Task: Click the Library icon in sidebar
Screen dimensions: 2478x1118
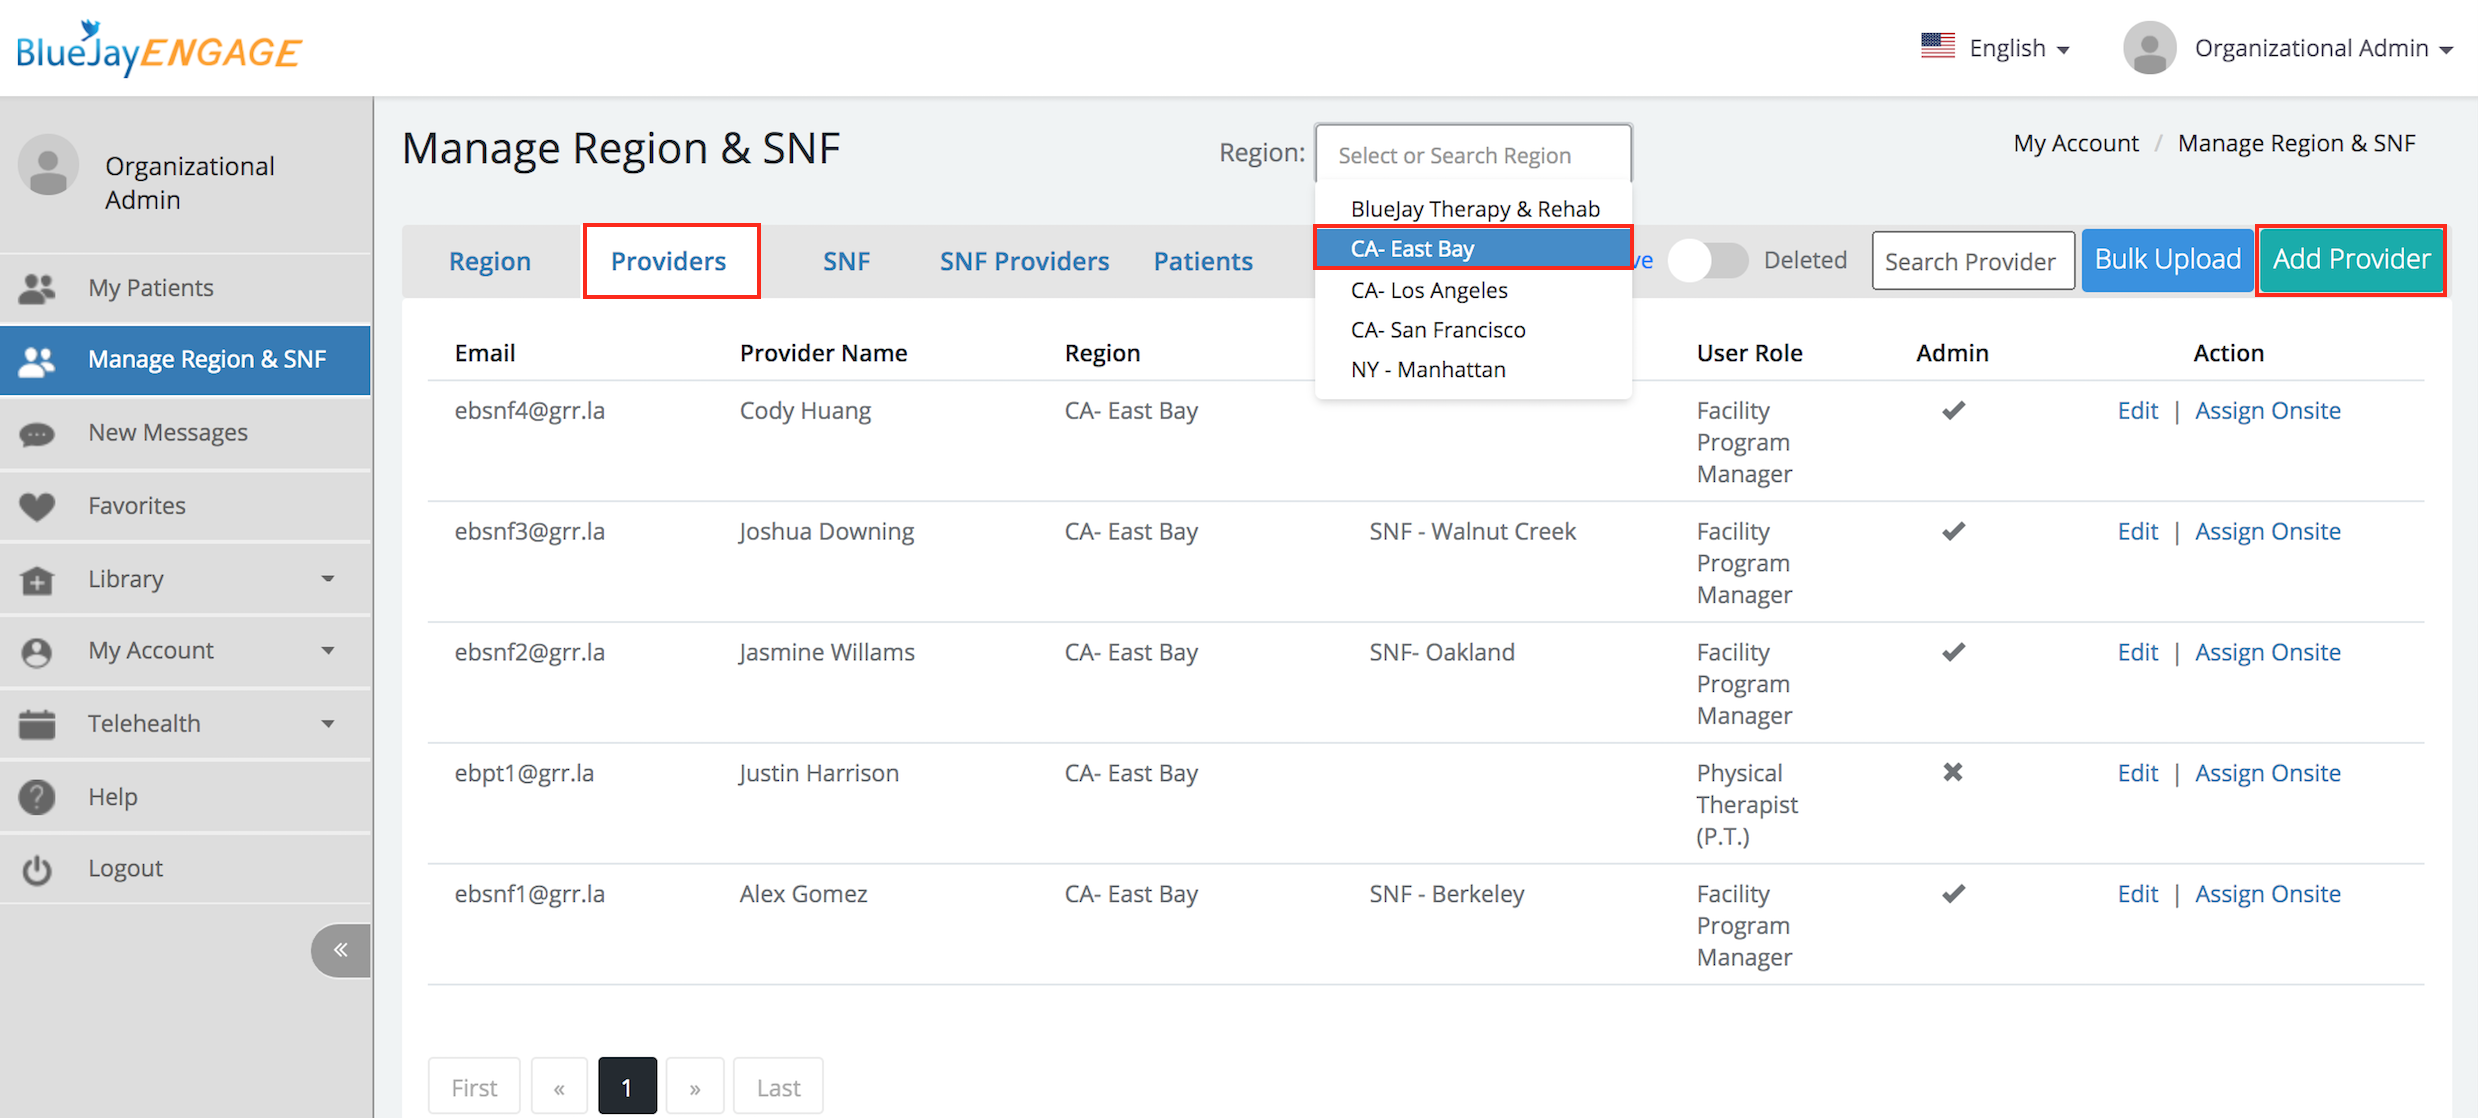Action: [x=37, y=580]
